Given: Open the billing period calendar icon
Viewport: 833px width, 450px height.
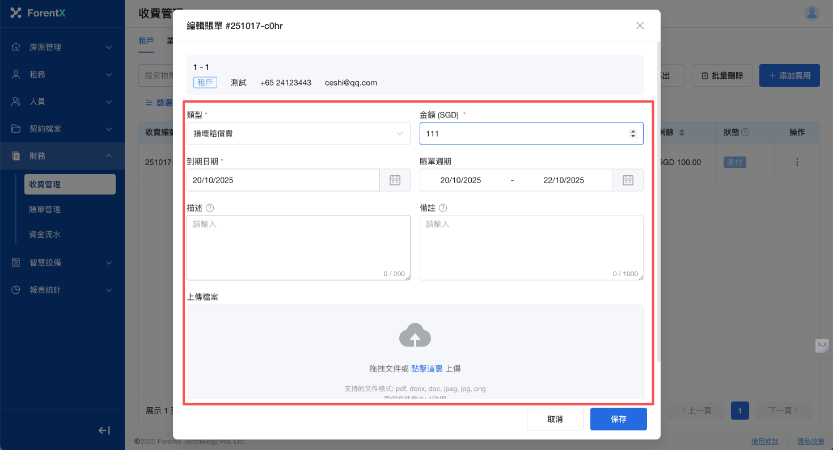Looking at the screenshot, I should pyautogui.click(x=628, y=180).
